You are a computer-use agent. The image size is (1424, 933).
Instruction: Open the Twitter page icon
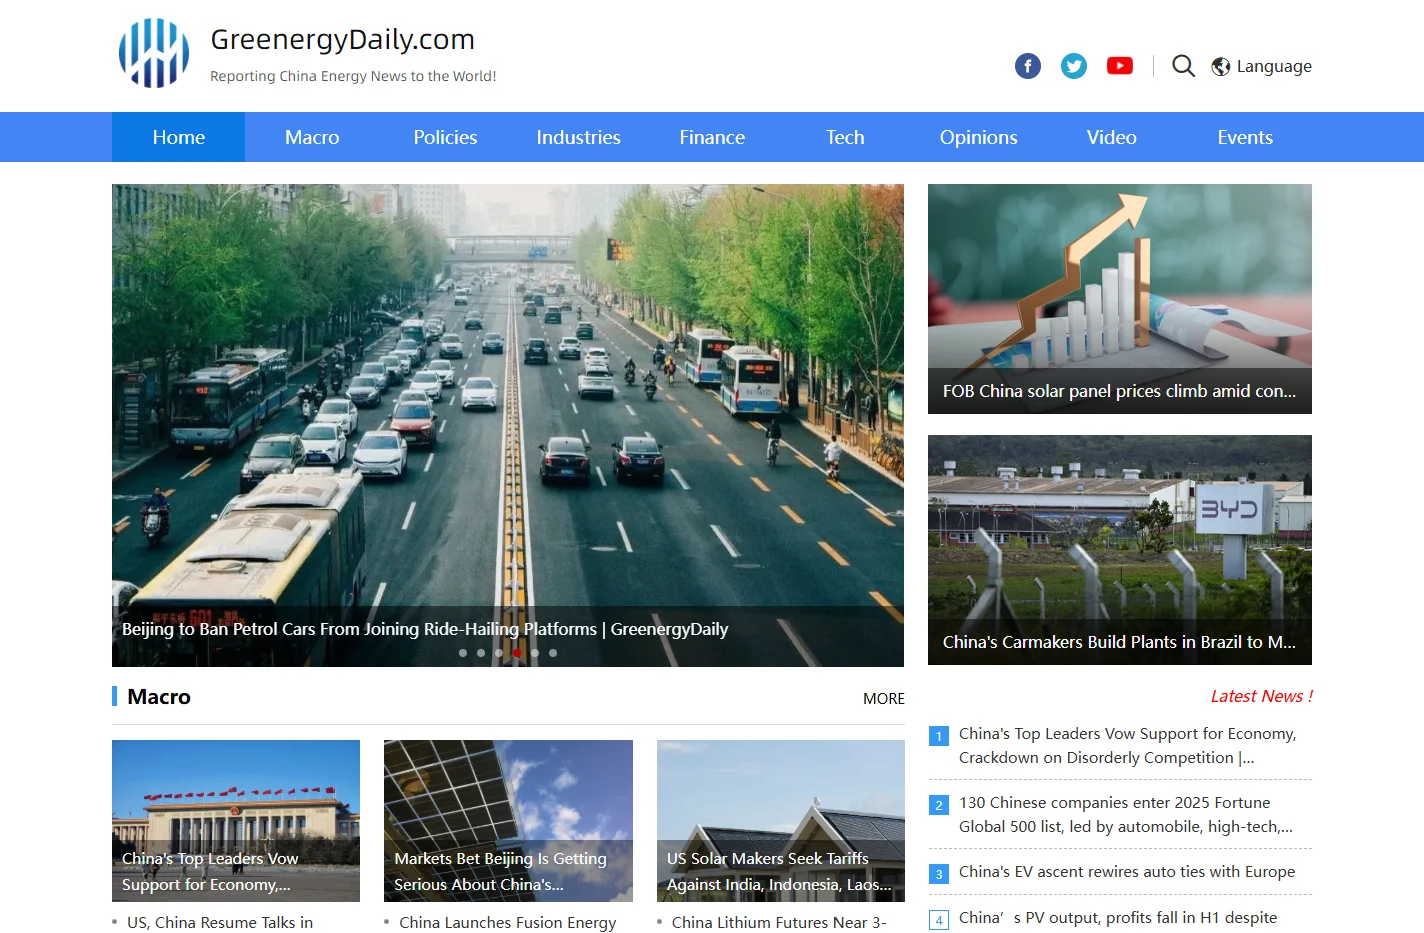(x=1074, y=66)
